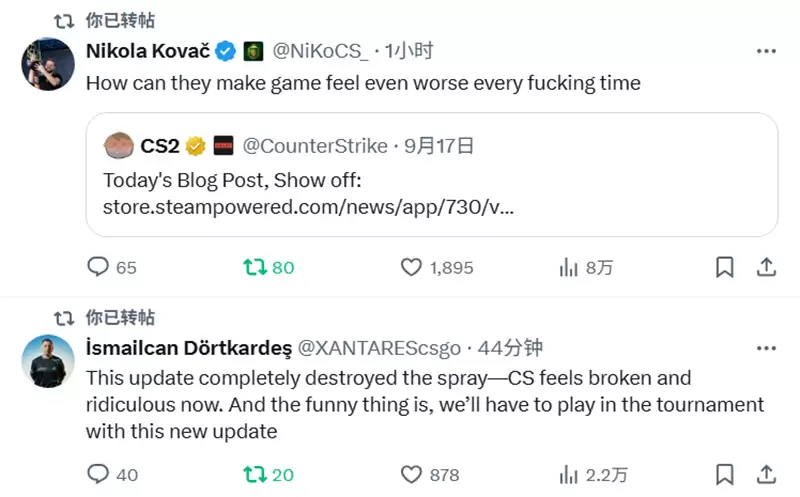Viewport: 800px width, 497px height.
Task: Open the @NiKoCS_ handle link
Action: [x=320, y=51]
